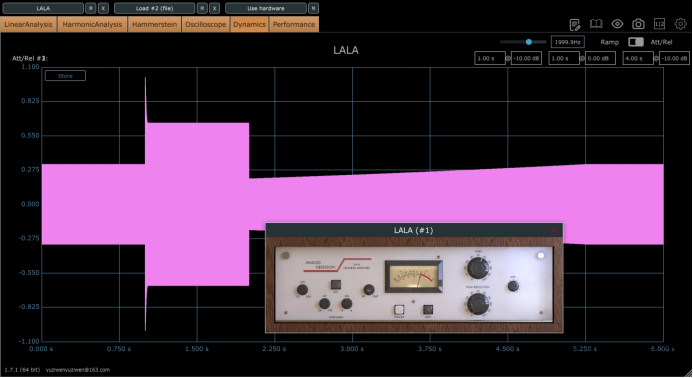Switch the Ramp / Att/Rel toggle
This screenshot has height=378, width=693.
[x=636, y=42]
